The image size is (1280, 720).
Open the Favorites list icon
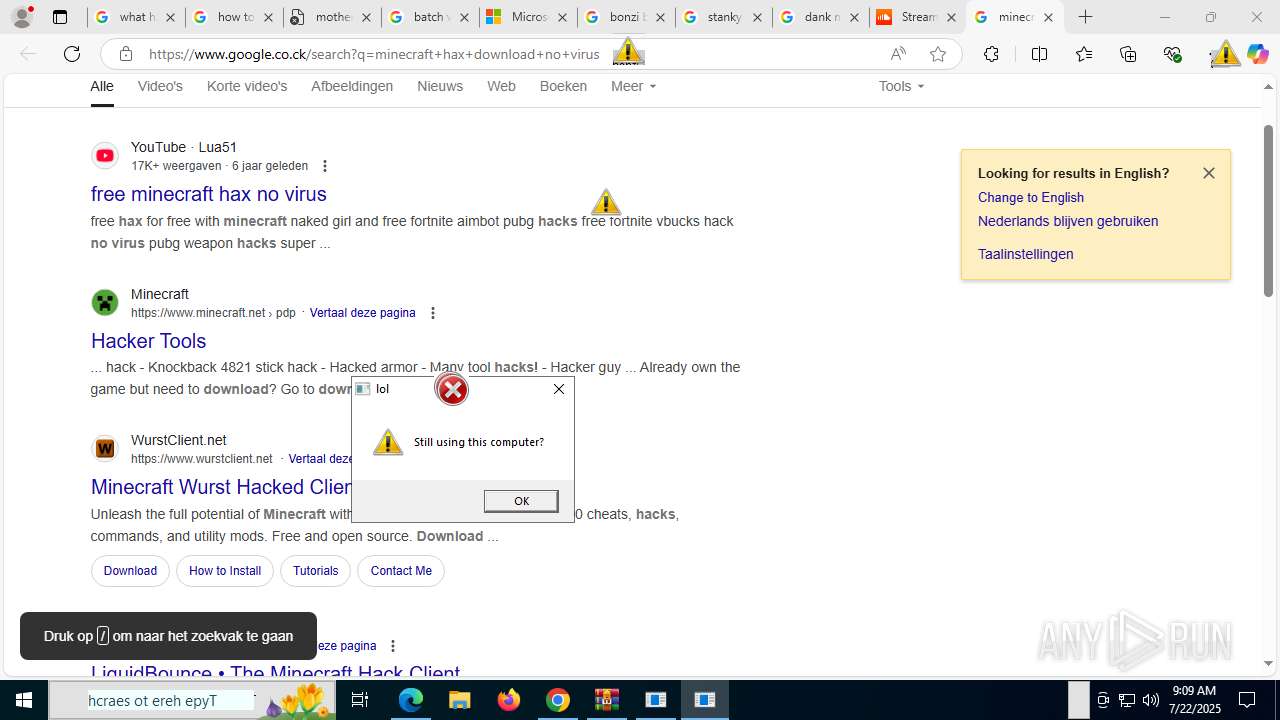coord(1084,54)
